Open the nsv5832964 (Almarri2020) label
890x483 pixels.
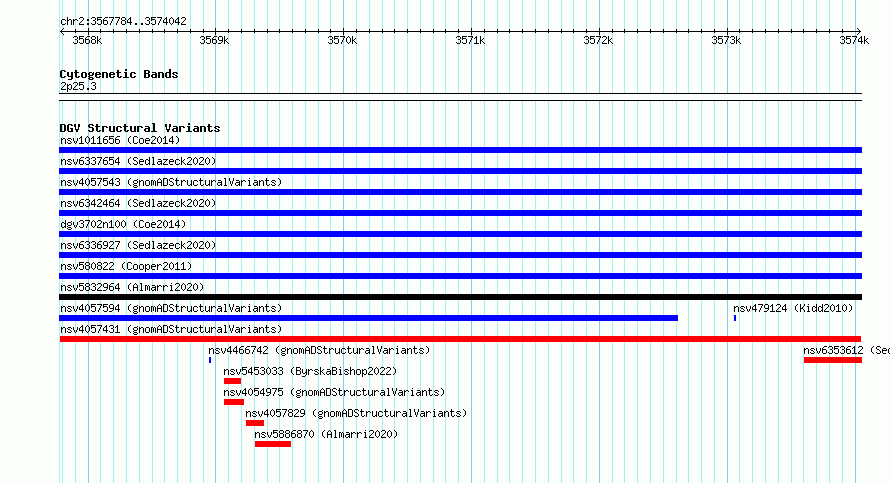point(132,287)
